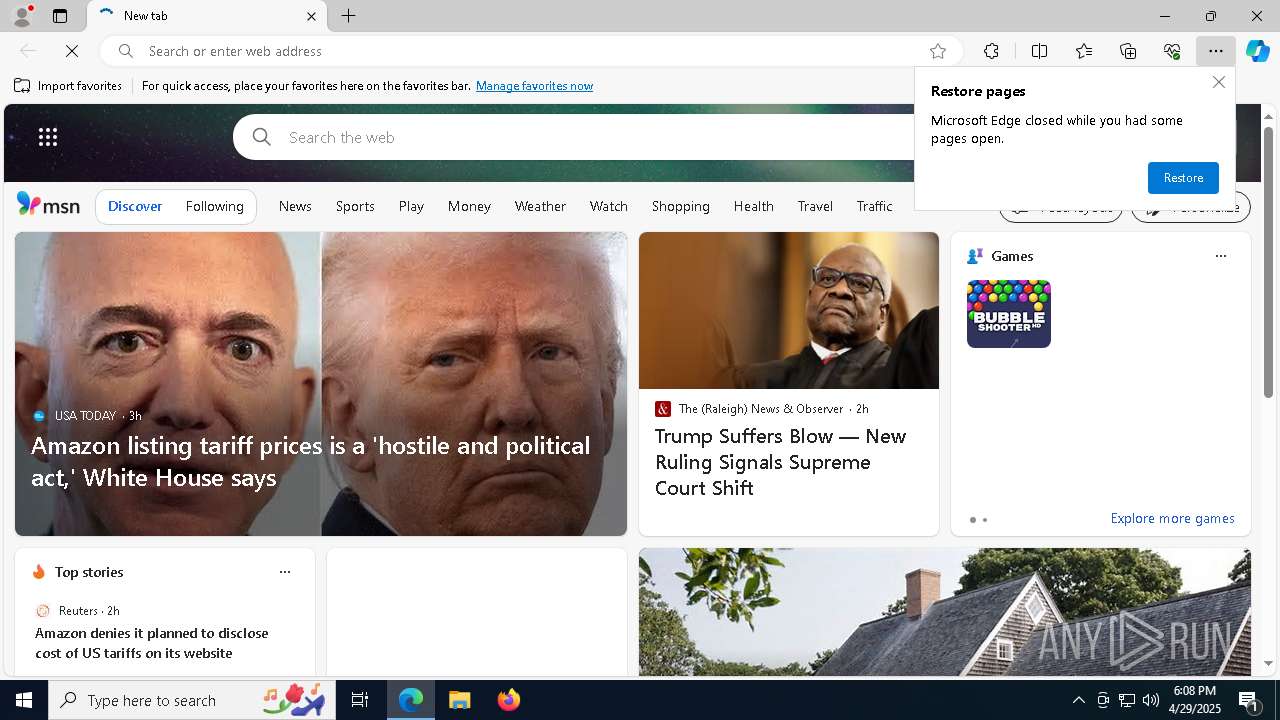The height and width of the screenshot is (720, 1280).
Task: Click the Restore button
Action: coord(1183,178)
